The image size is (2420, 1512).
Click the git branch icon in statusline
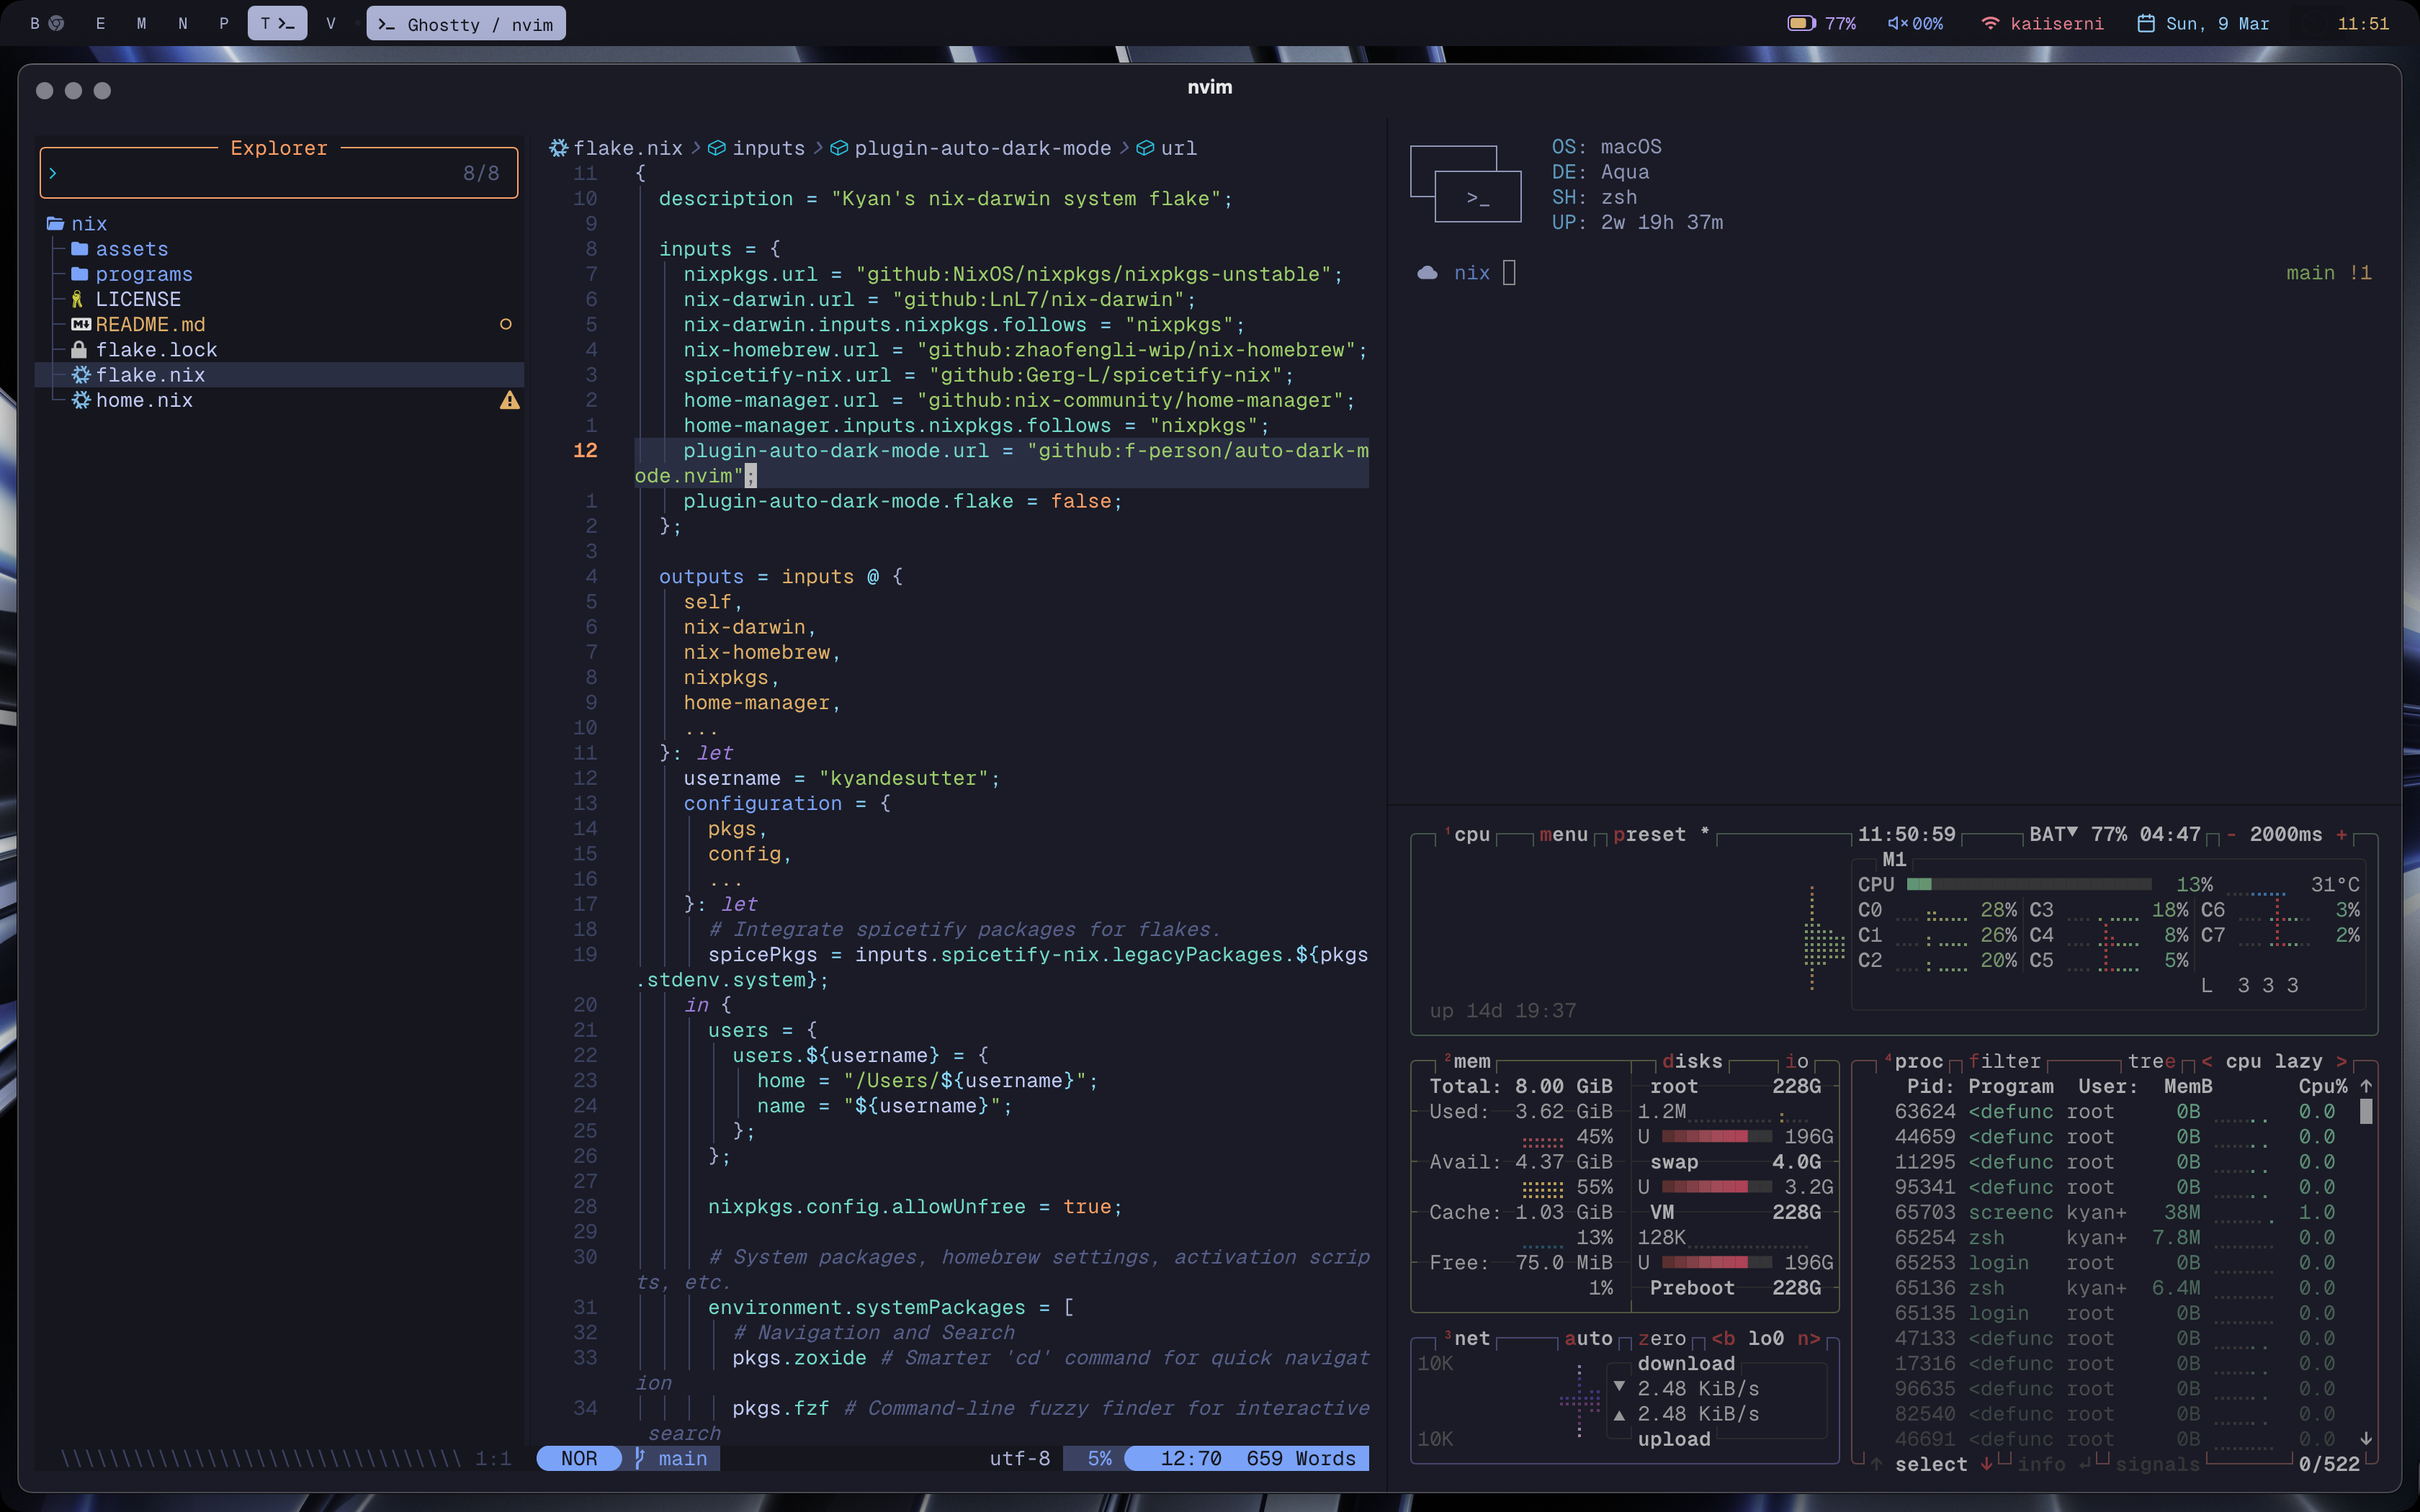[x=640, y=1458]
